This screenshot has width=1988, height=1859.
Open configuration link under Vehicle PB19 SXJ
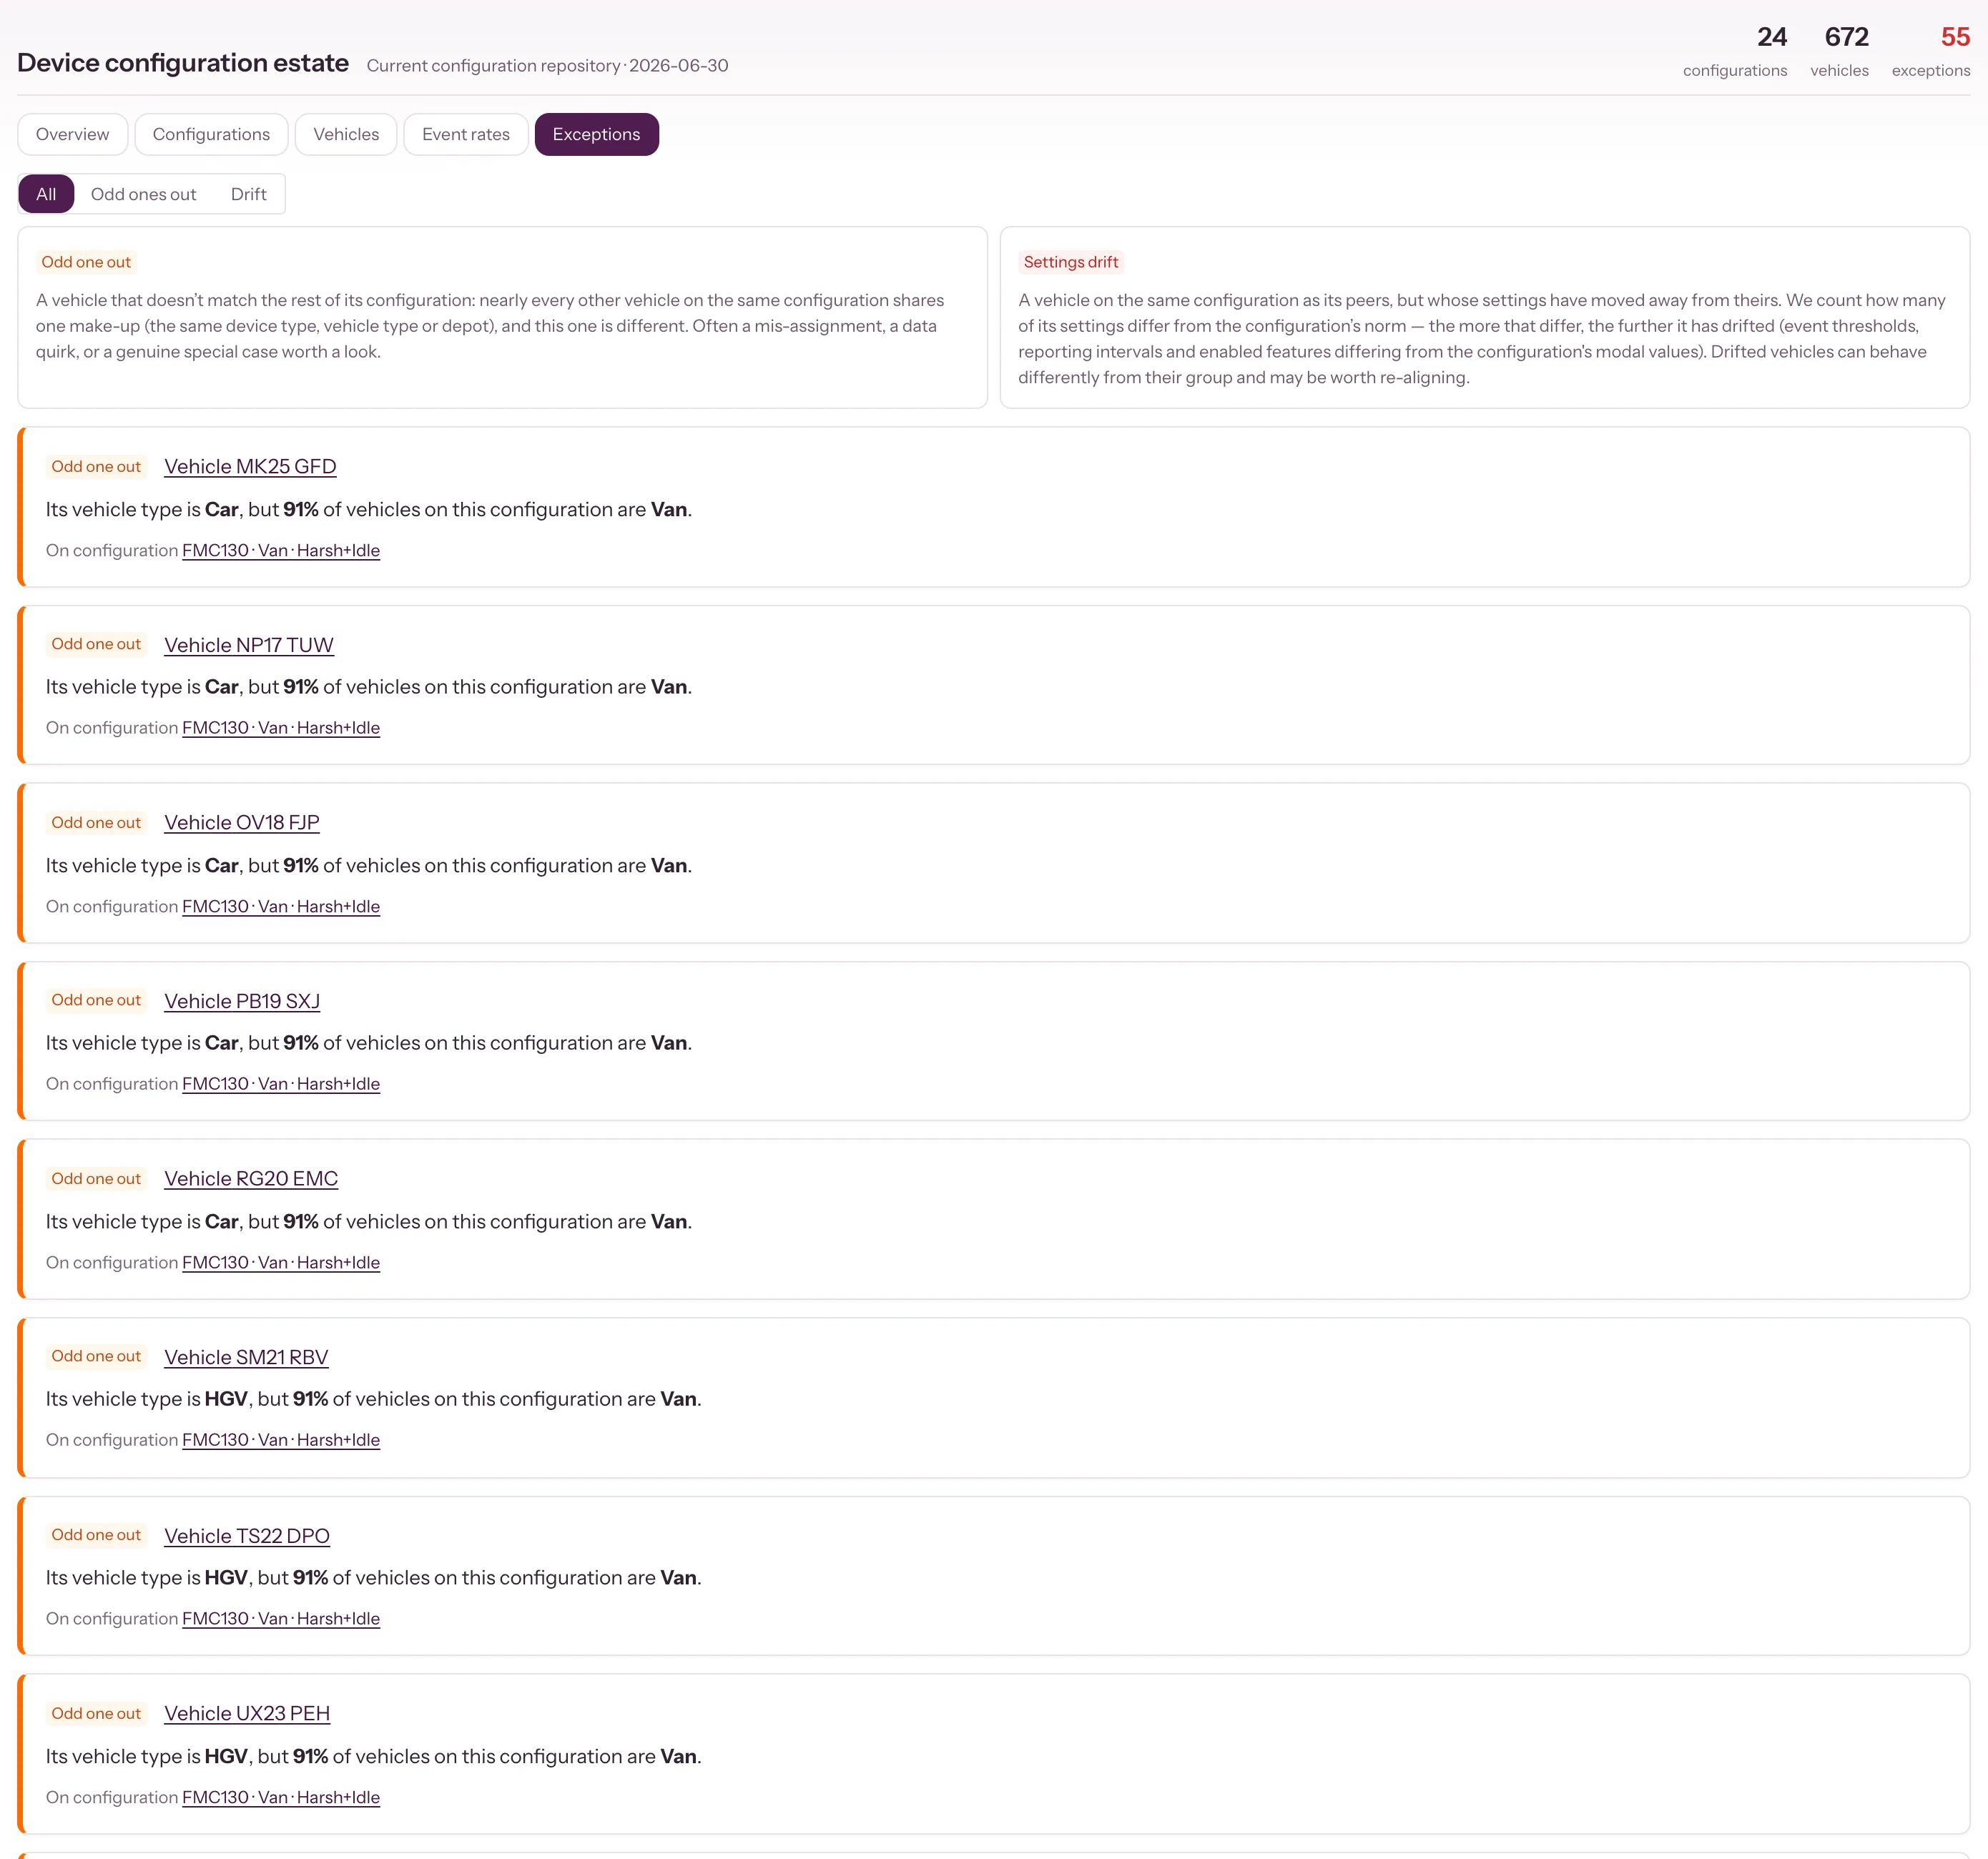click(281, 1084)
